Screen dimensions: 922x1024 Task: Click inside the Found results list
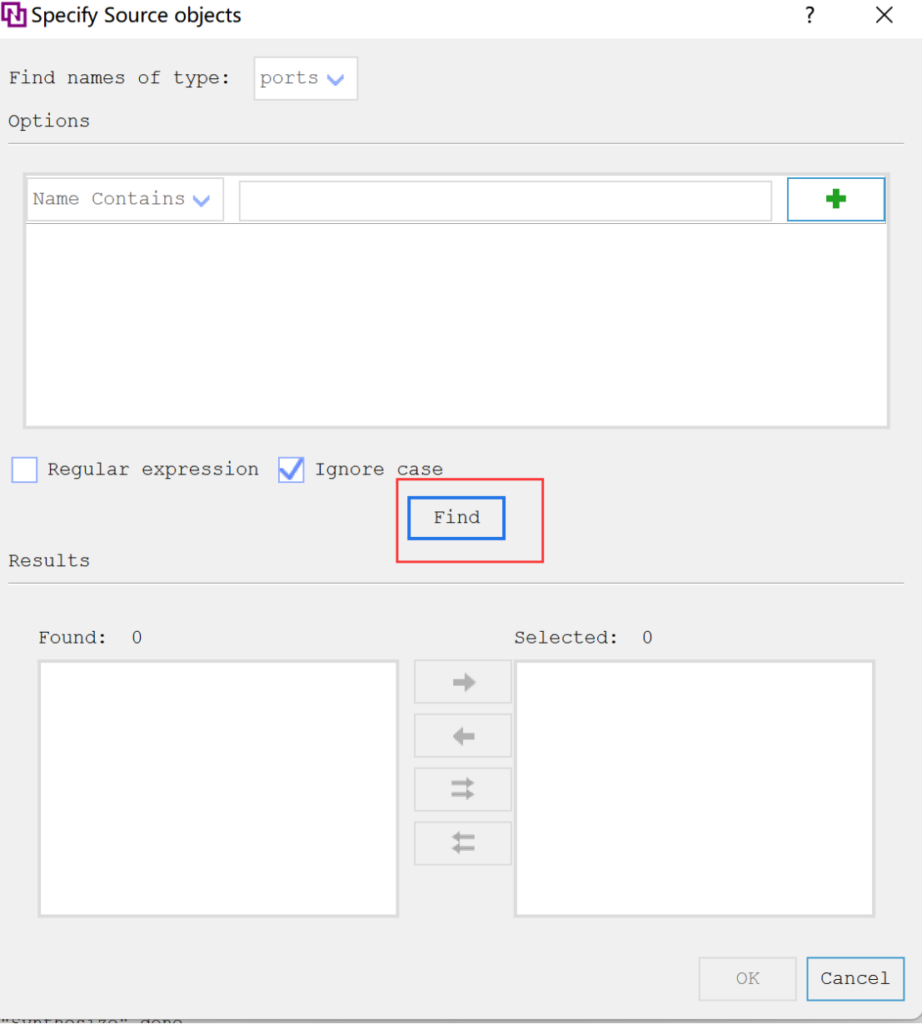pyautogui.click(x=218, y=787)
